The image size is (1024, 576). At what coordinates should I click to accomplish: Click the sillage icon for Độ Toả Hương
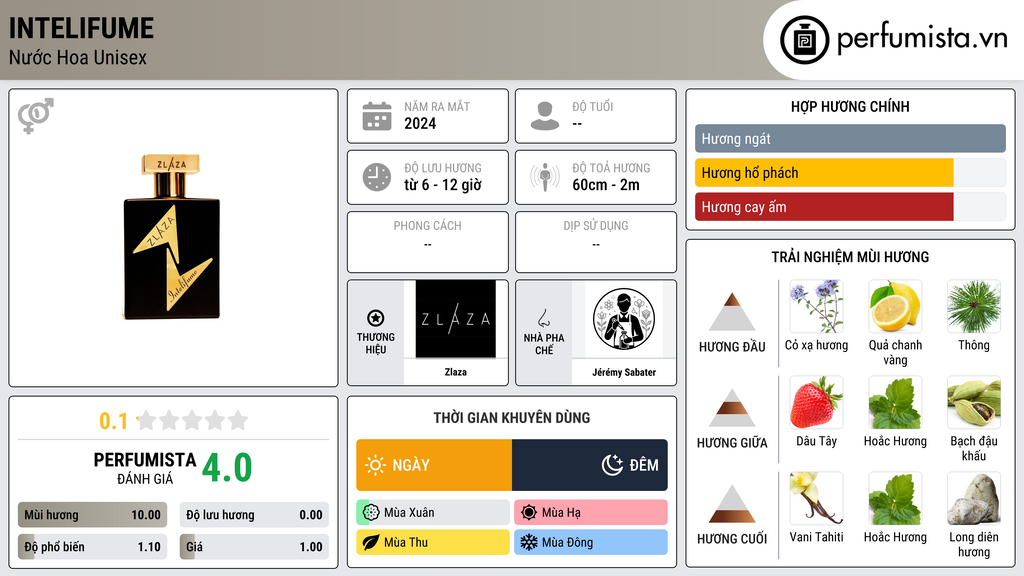tap(545, 177)
